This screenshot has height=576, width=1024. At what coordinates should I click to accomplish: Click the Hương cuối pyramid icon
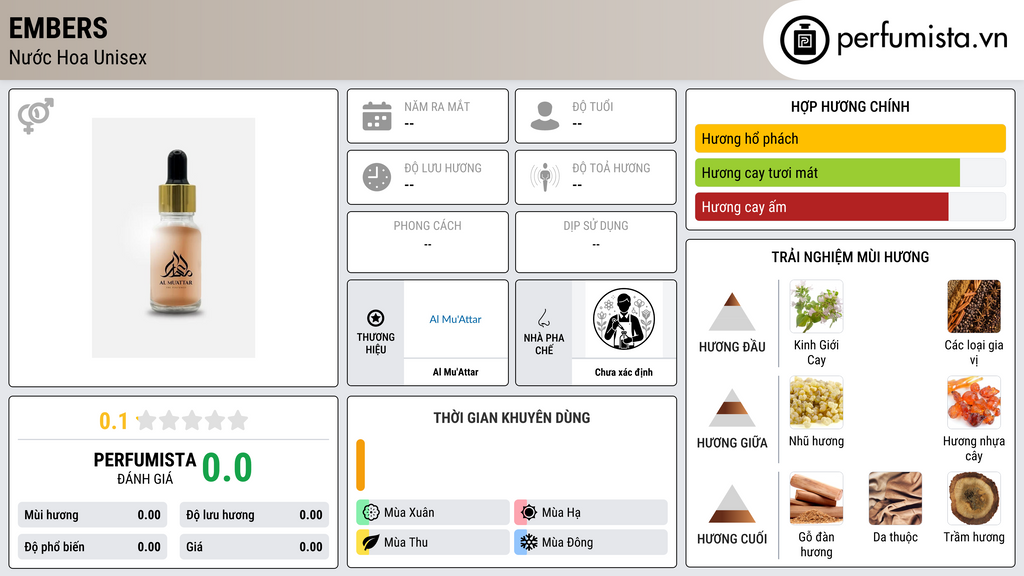(x=732, y=504)
